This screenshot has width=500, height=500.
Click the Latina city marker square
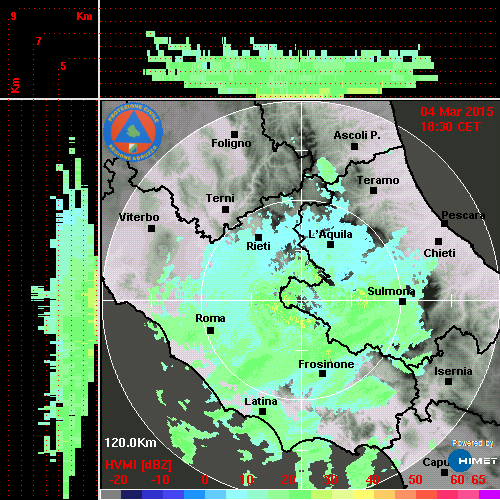[262, 412]
